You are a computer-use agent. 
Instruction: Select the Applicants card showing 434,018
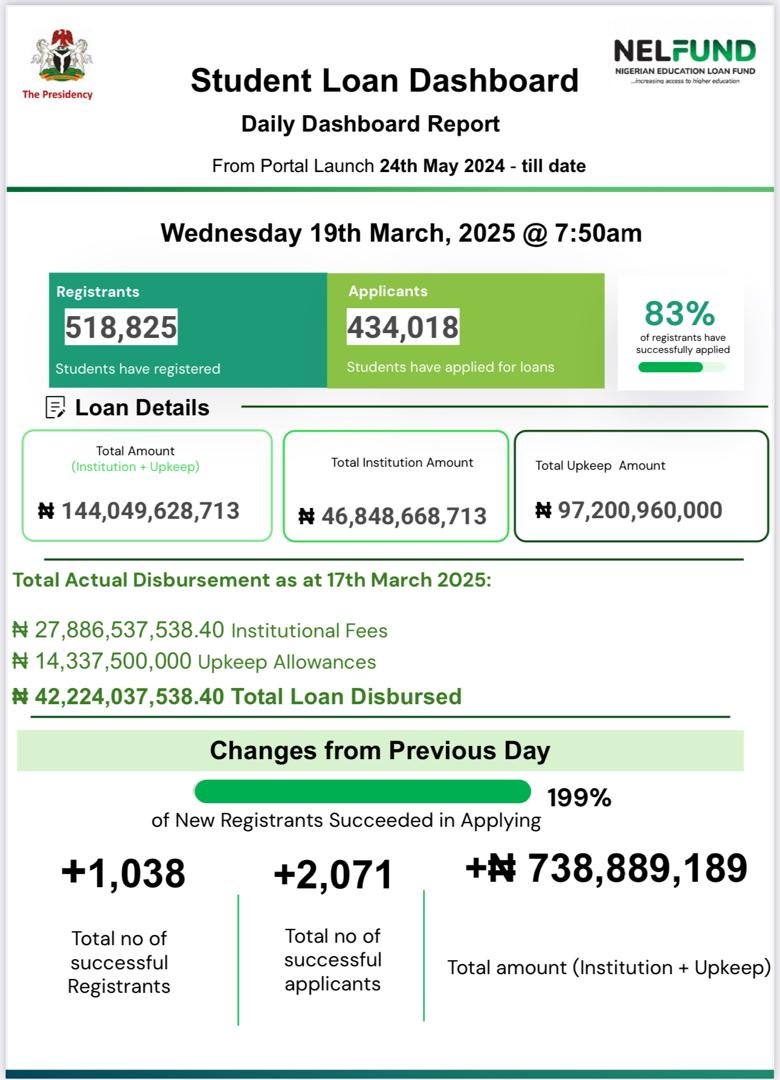(x=465, y=330)
